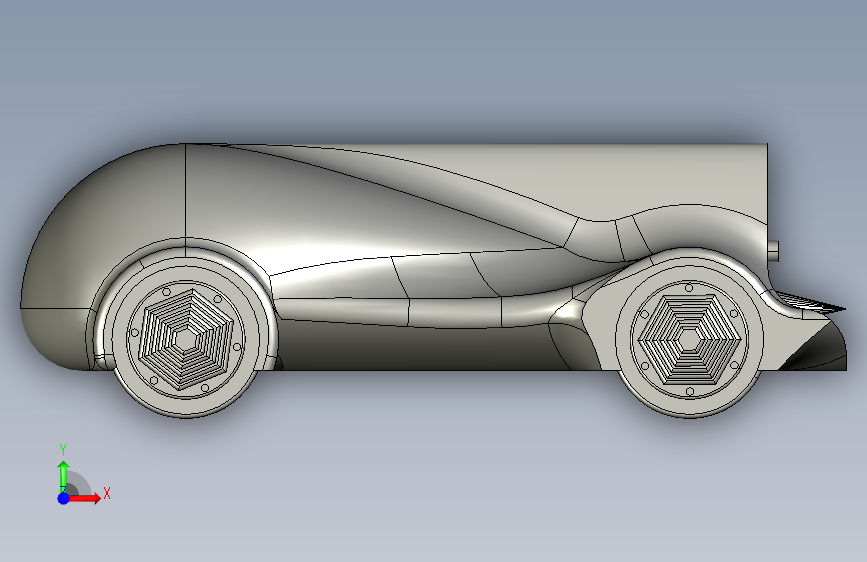Pick the small cylindrical stub at the car's flat end

point(773,251)
